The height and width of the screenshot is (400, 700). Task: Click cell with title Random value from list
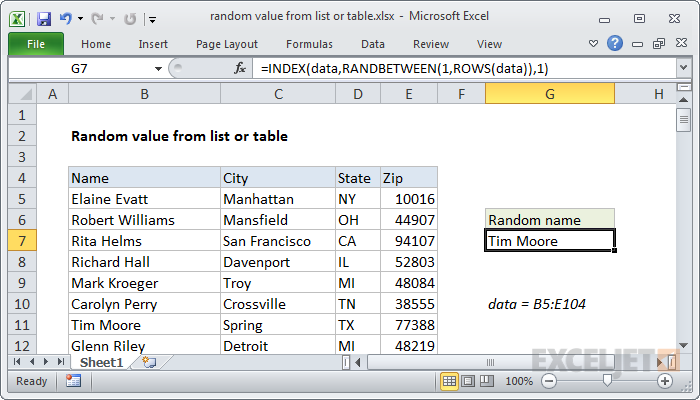click(x=179, y=136)
